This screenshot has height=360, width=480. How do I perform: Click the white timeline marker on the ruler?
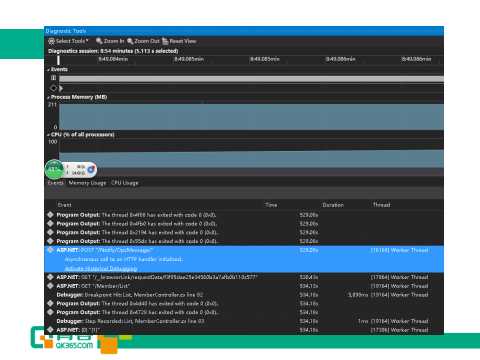point(58,60)
